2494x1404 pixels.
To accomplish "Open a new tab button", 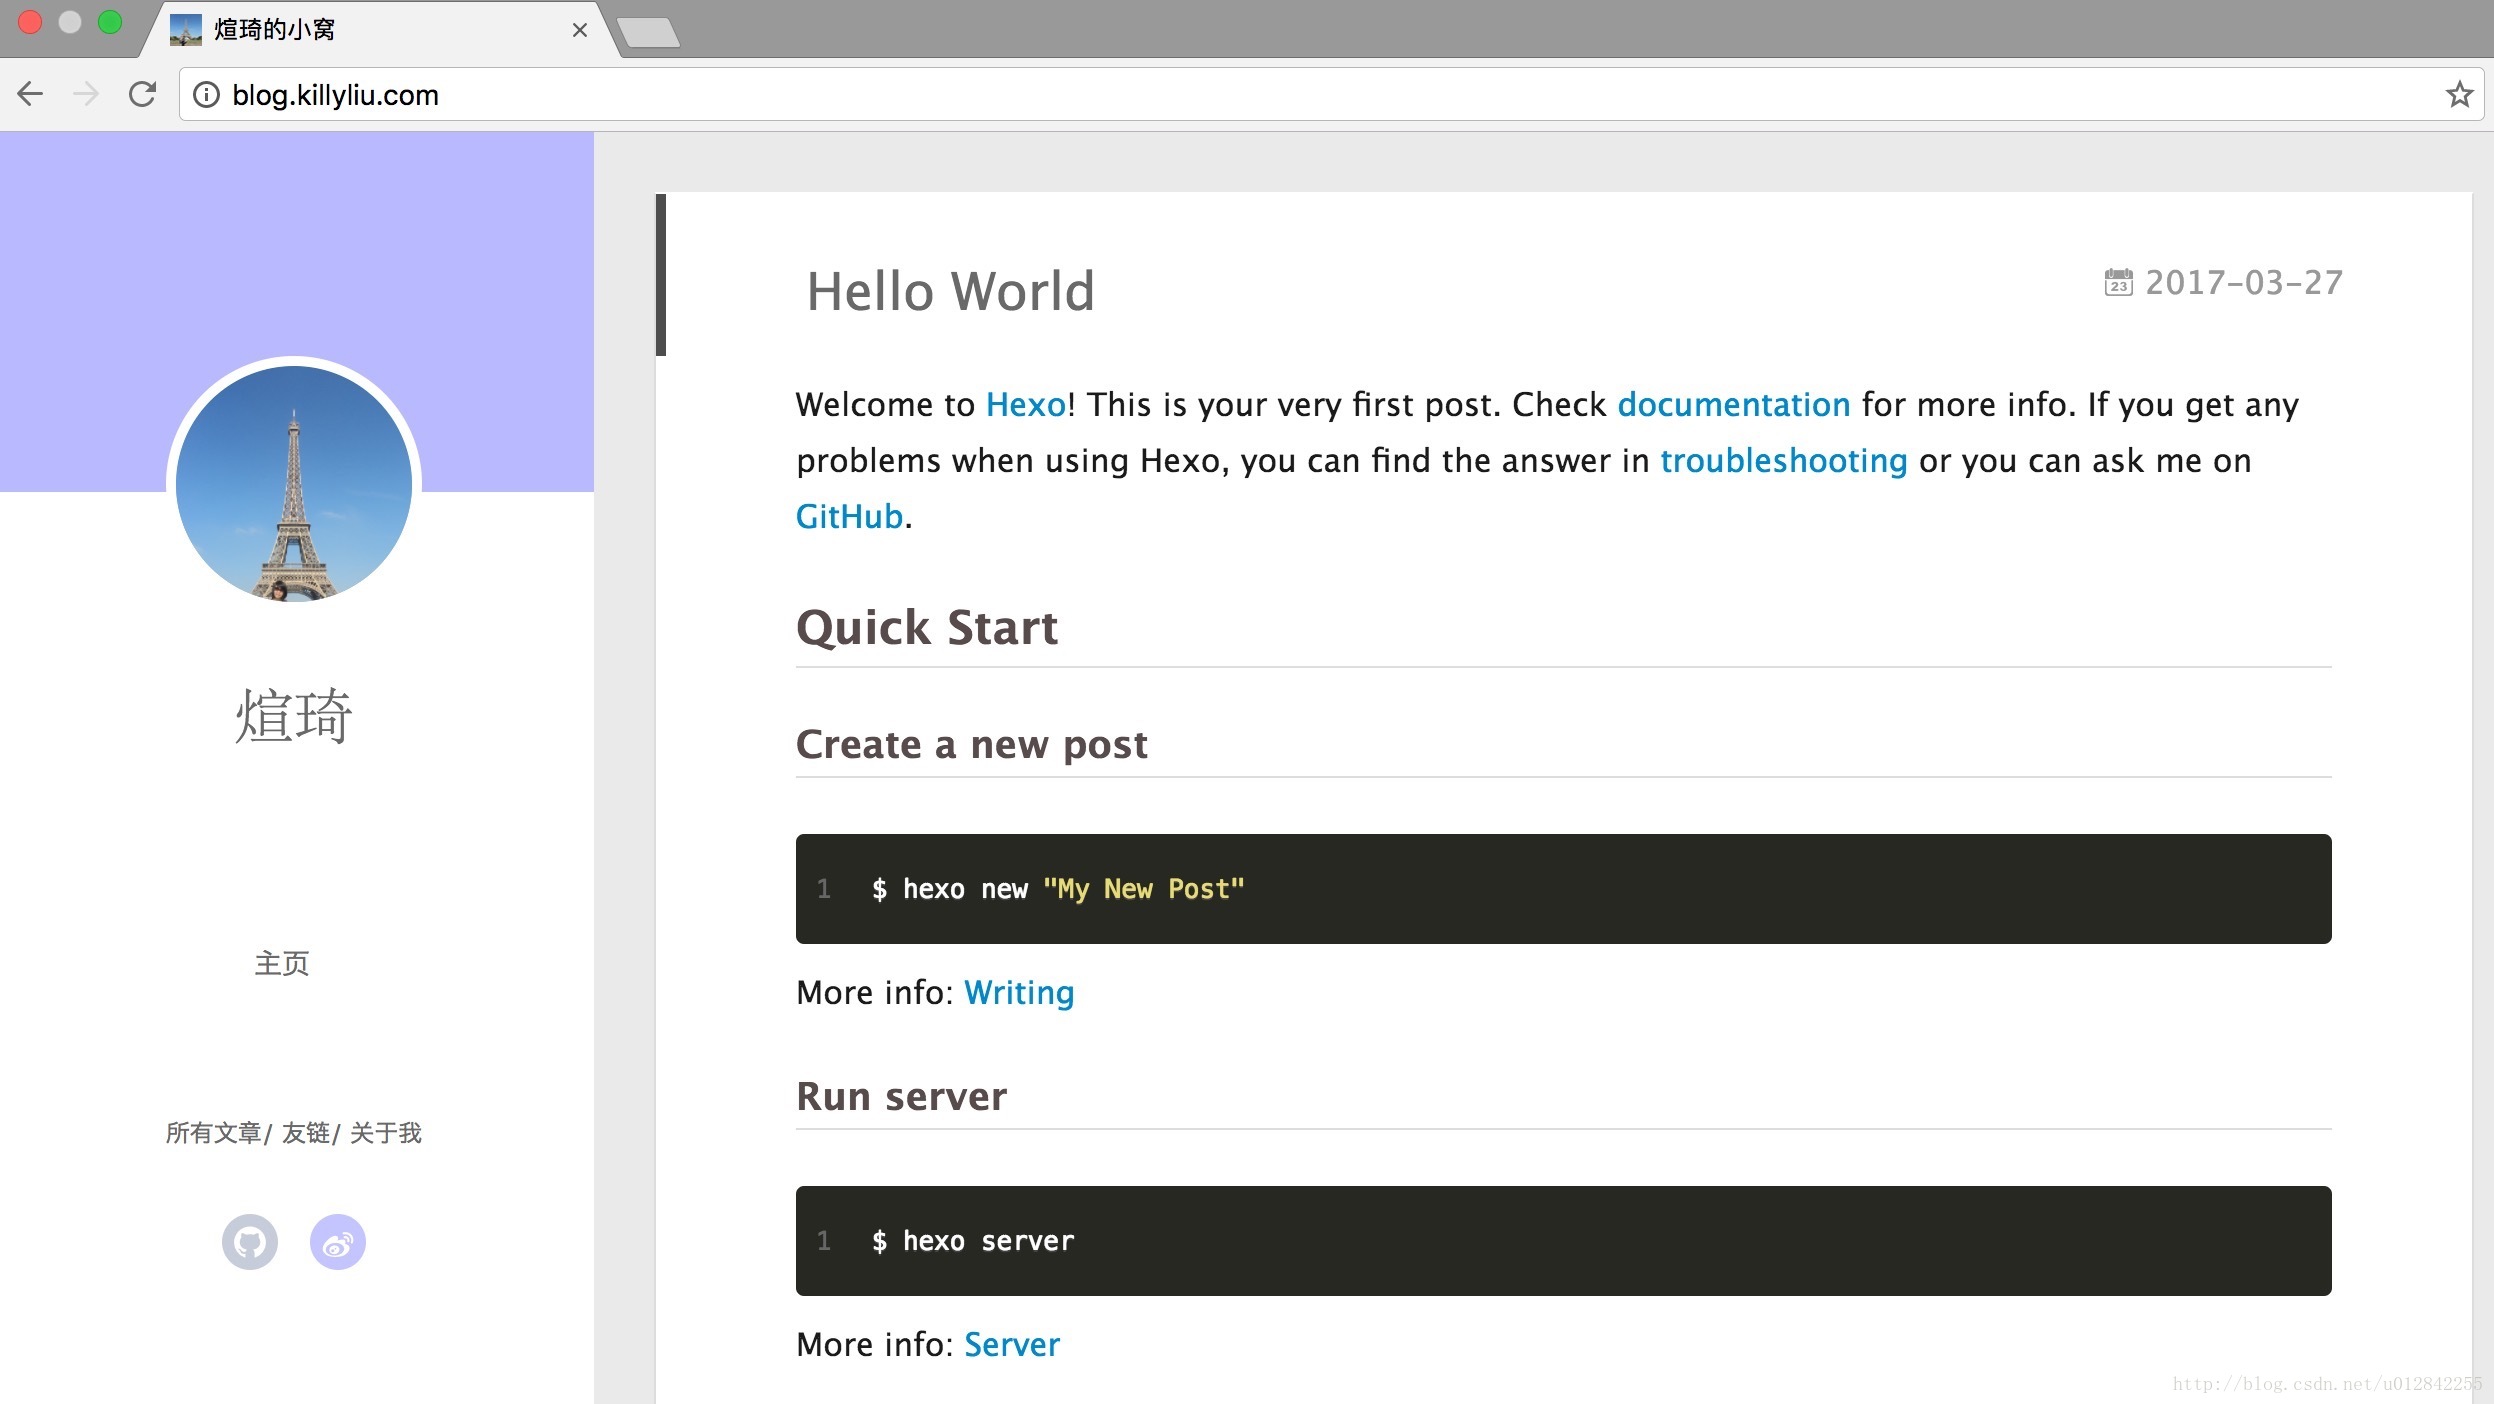I will 649,32.
